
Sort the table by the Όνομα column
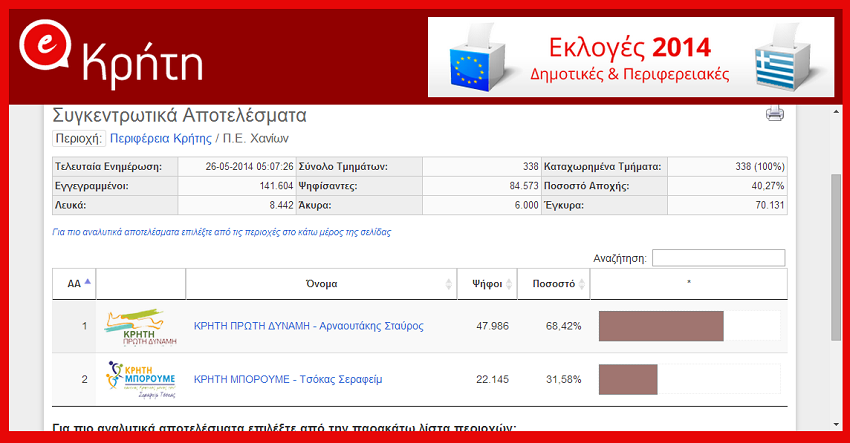(321, 284)
